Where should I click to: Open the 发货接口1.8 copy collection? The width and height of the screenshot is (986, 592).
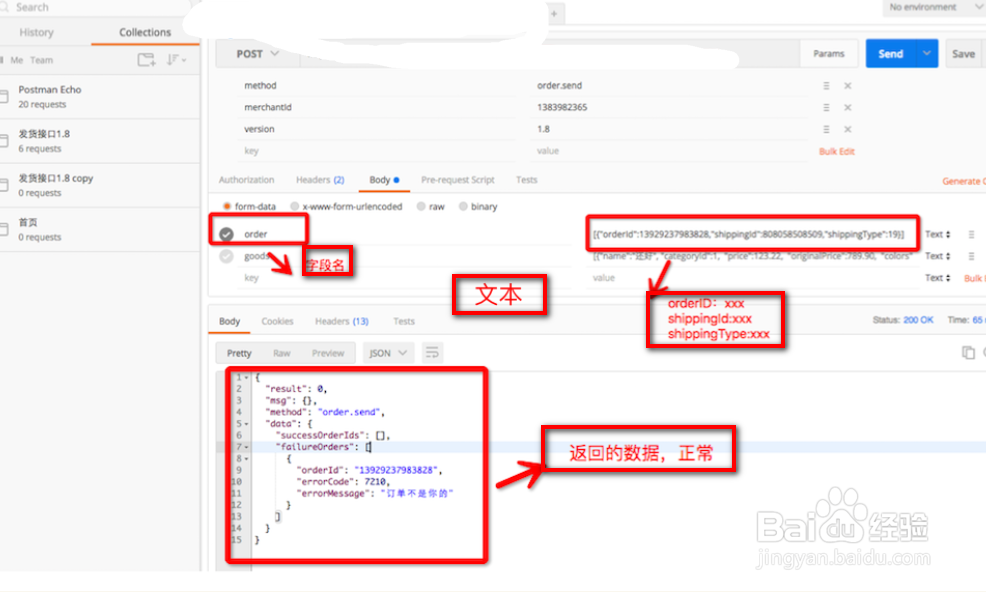tap(100, 185)
